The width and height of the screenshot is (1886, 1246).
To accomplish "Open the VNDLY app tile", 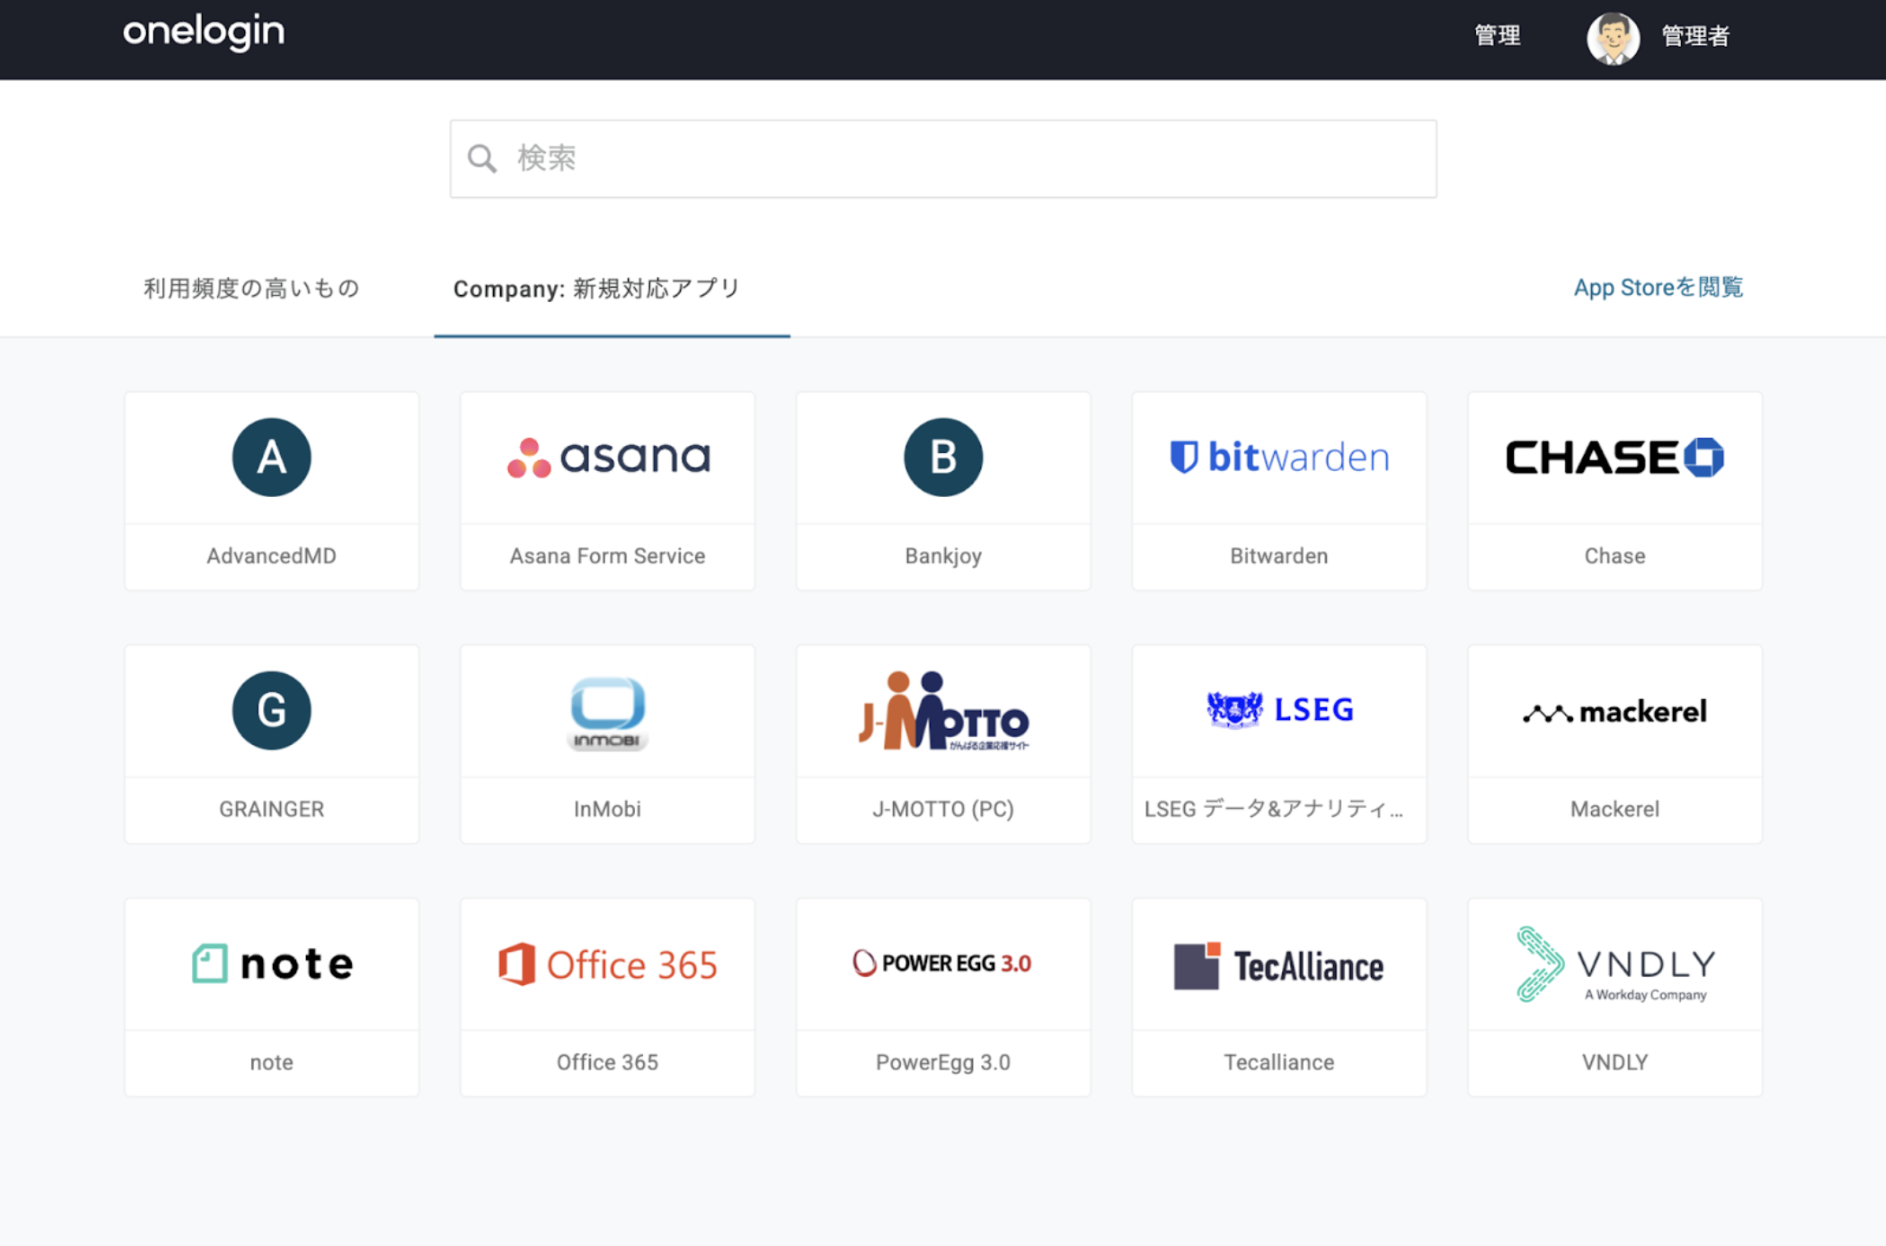I will pyautogui.click(x=1614, y=996).
